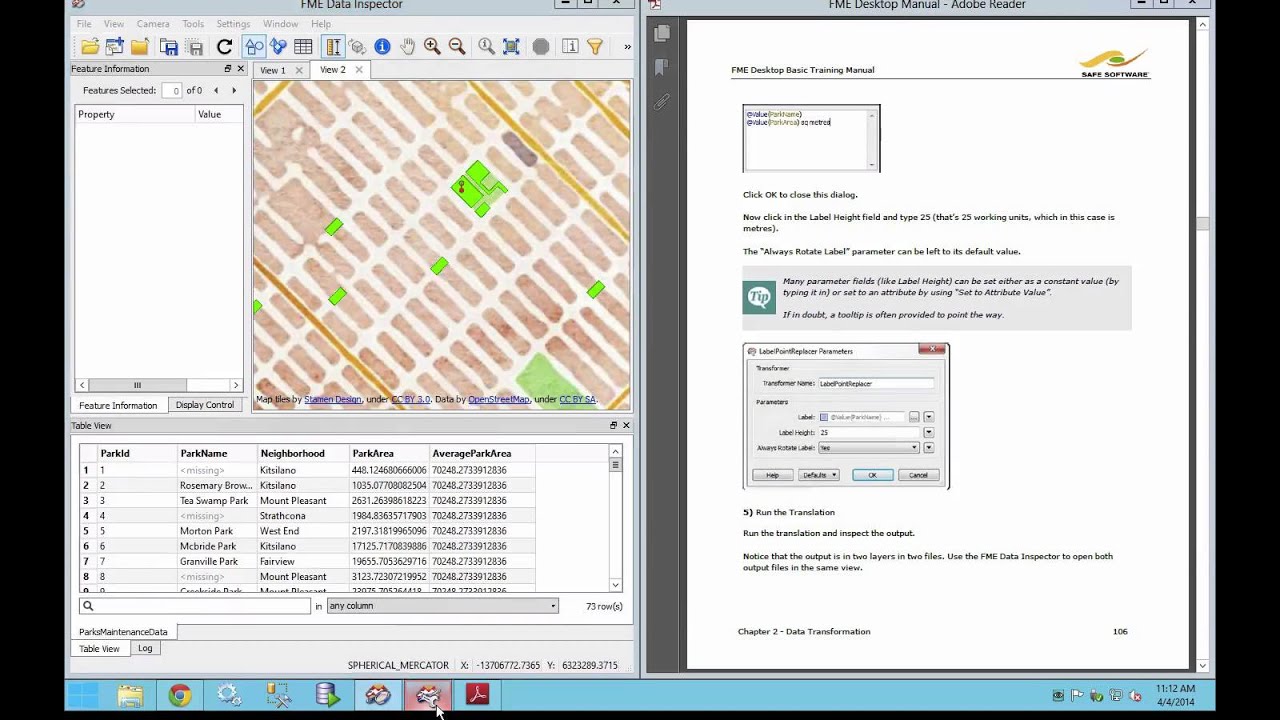Click the Property column header
1280x720 pixels.
click(136, 114)
